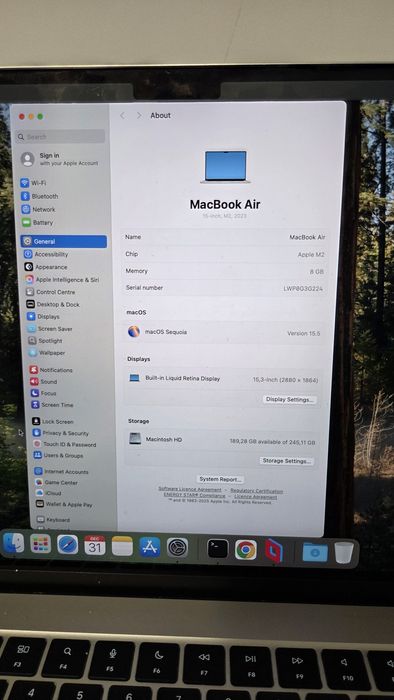Open Network settings in sidebar
The image size is (394, 700).
[x=39, y=209]
